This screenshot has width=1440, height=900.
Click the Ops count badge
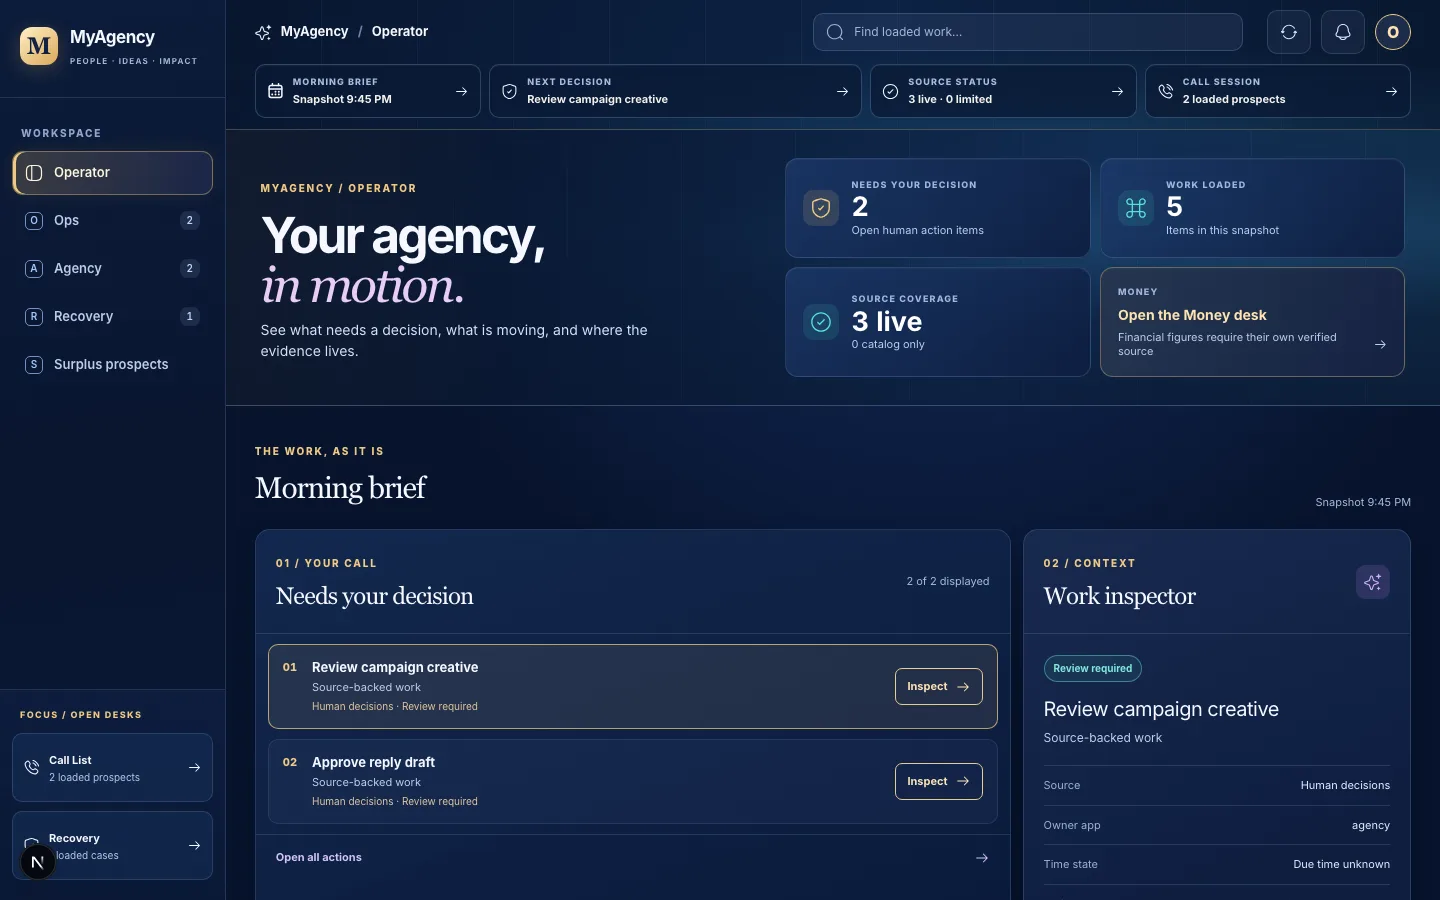point(190,221)
